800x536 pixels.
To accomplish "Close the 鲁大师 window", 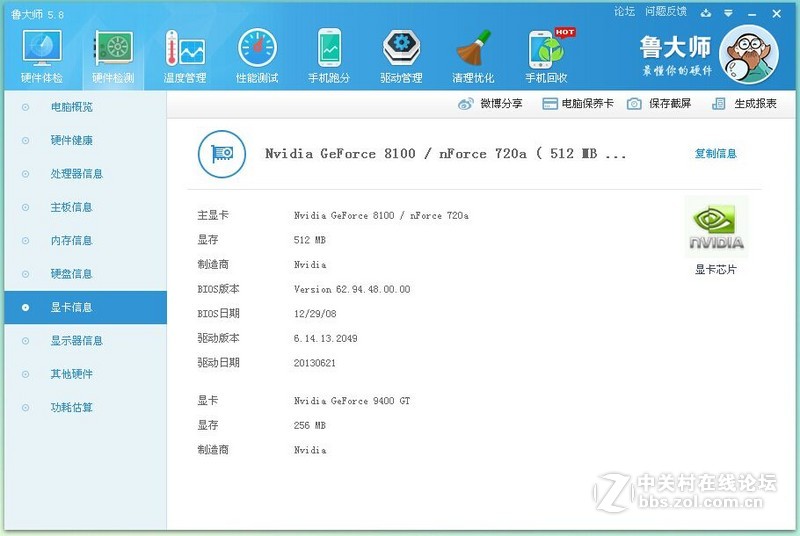I will [777, 14].
